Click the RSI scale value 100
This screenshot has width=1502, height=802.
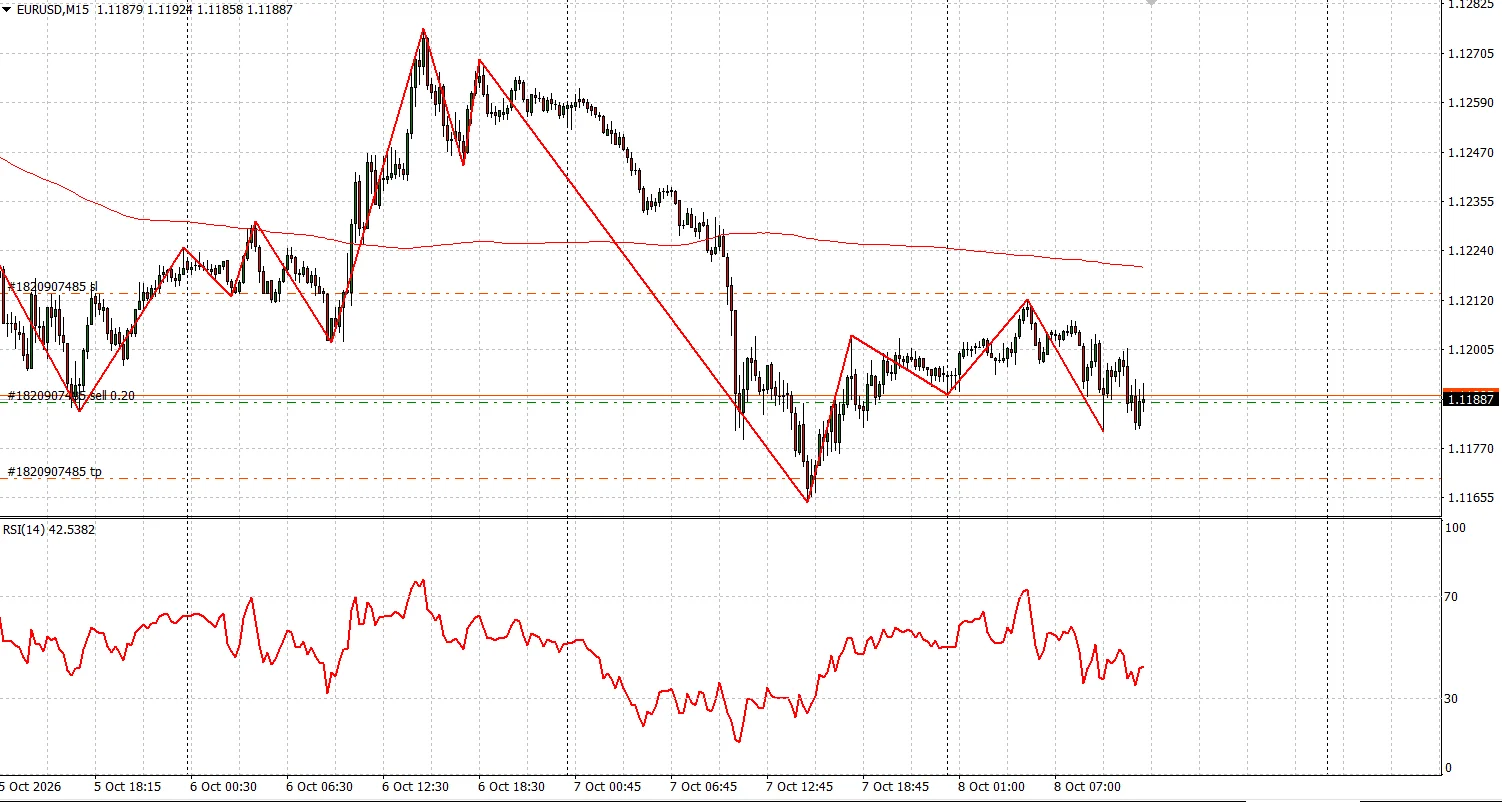pos(1456,527)
